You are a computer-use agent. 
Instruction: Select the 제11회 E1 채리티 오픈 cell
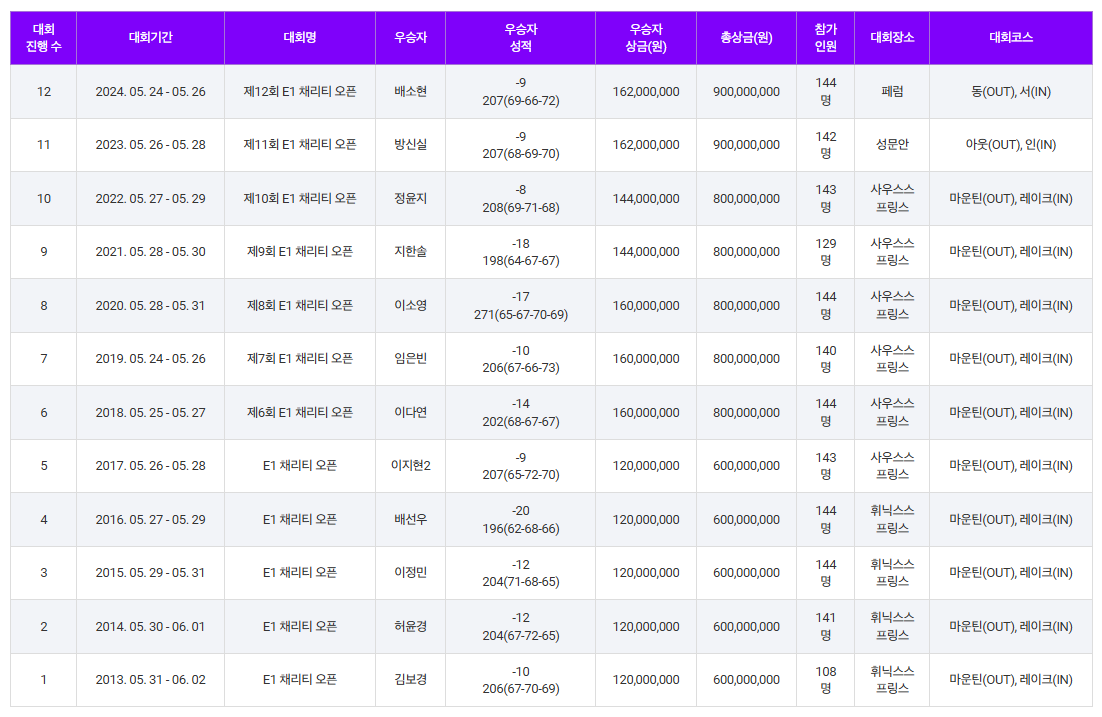click(300, 145)
